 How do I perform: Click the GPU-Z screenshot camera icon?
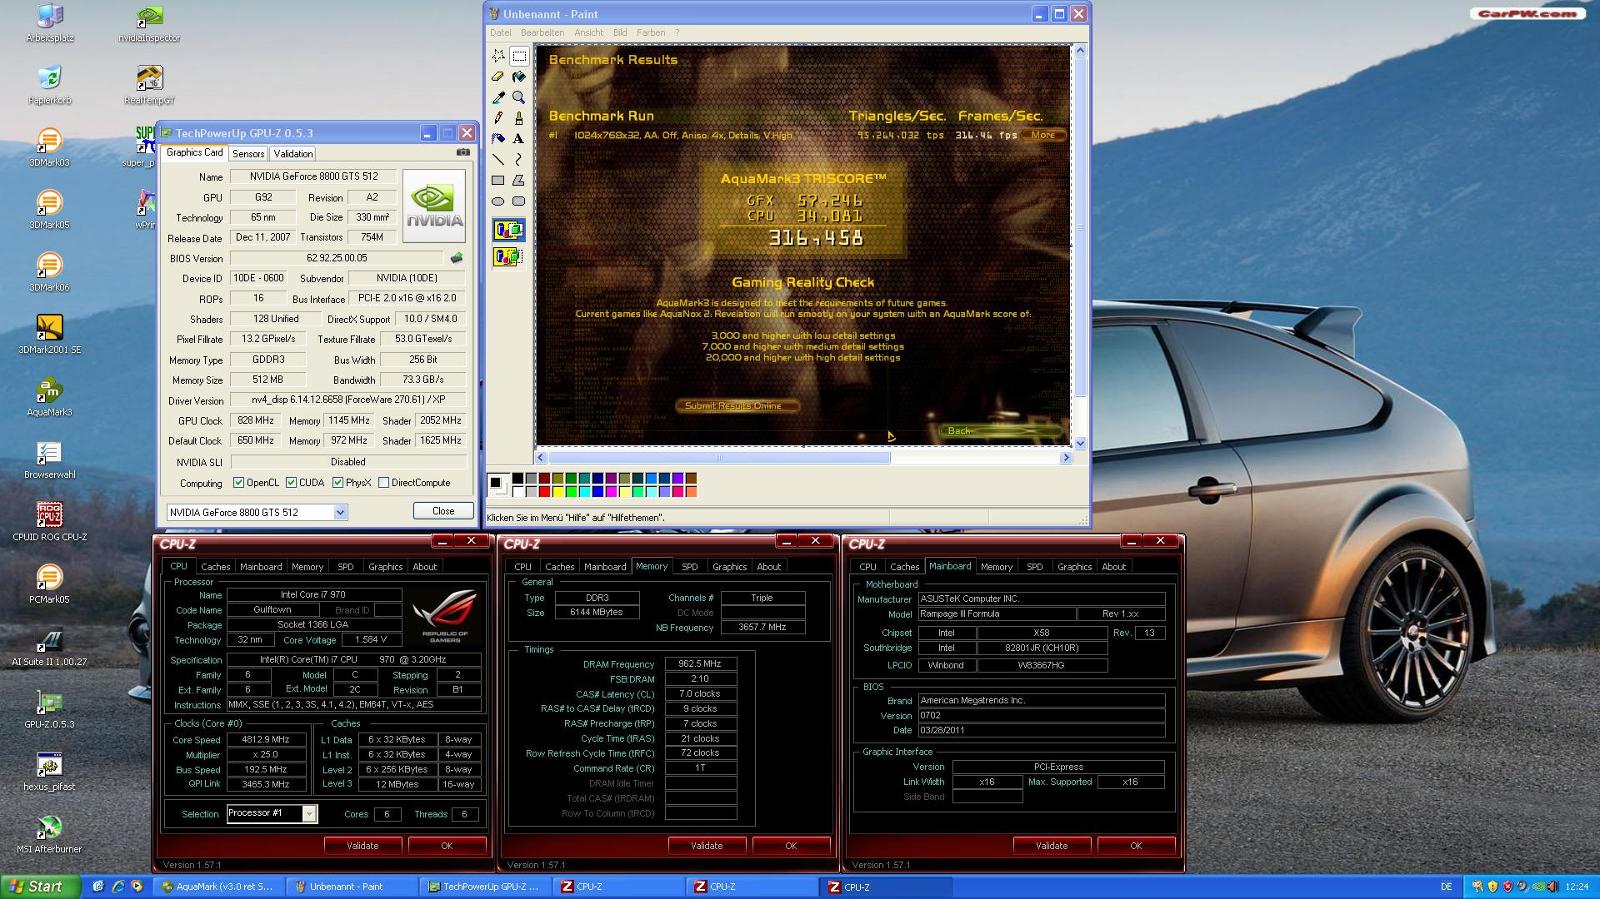[463, 152]
